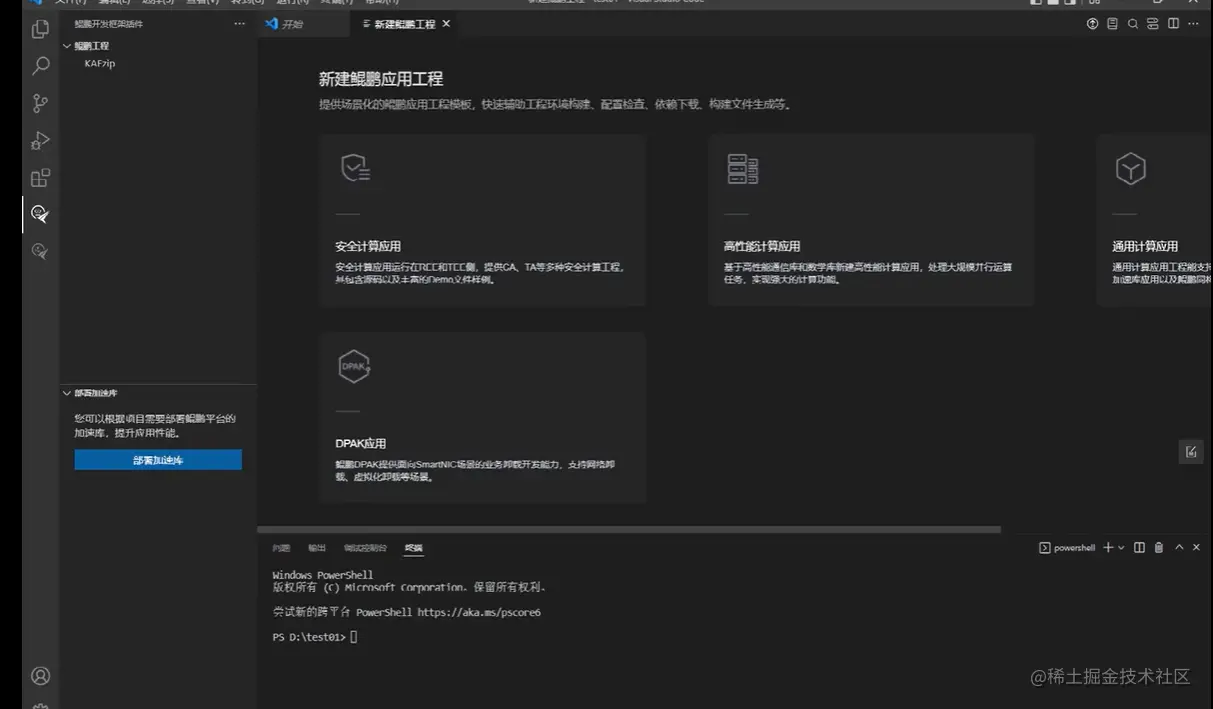Focus the terminal prompt PS D:\test01>
Image resolution: width=1213 pixels, height=709 pixels.
pos(309,637)
